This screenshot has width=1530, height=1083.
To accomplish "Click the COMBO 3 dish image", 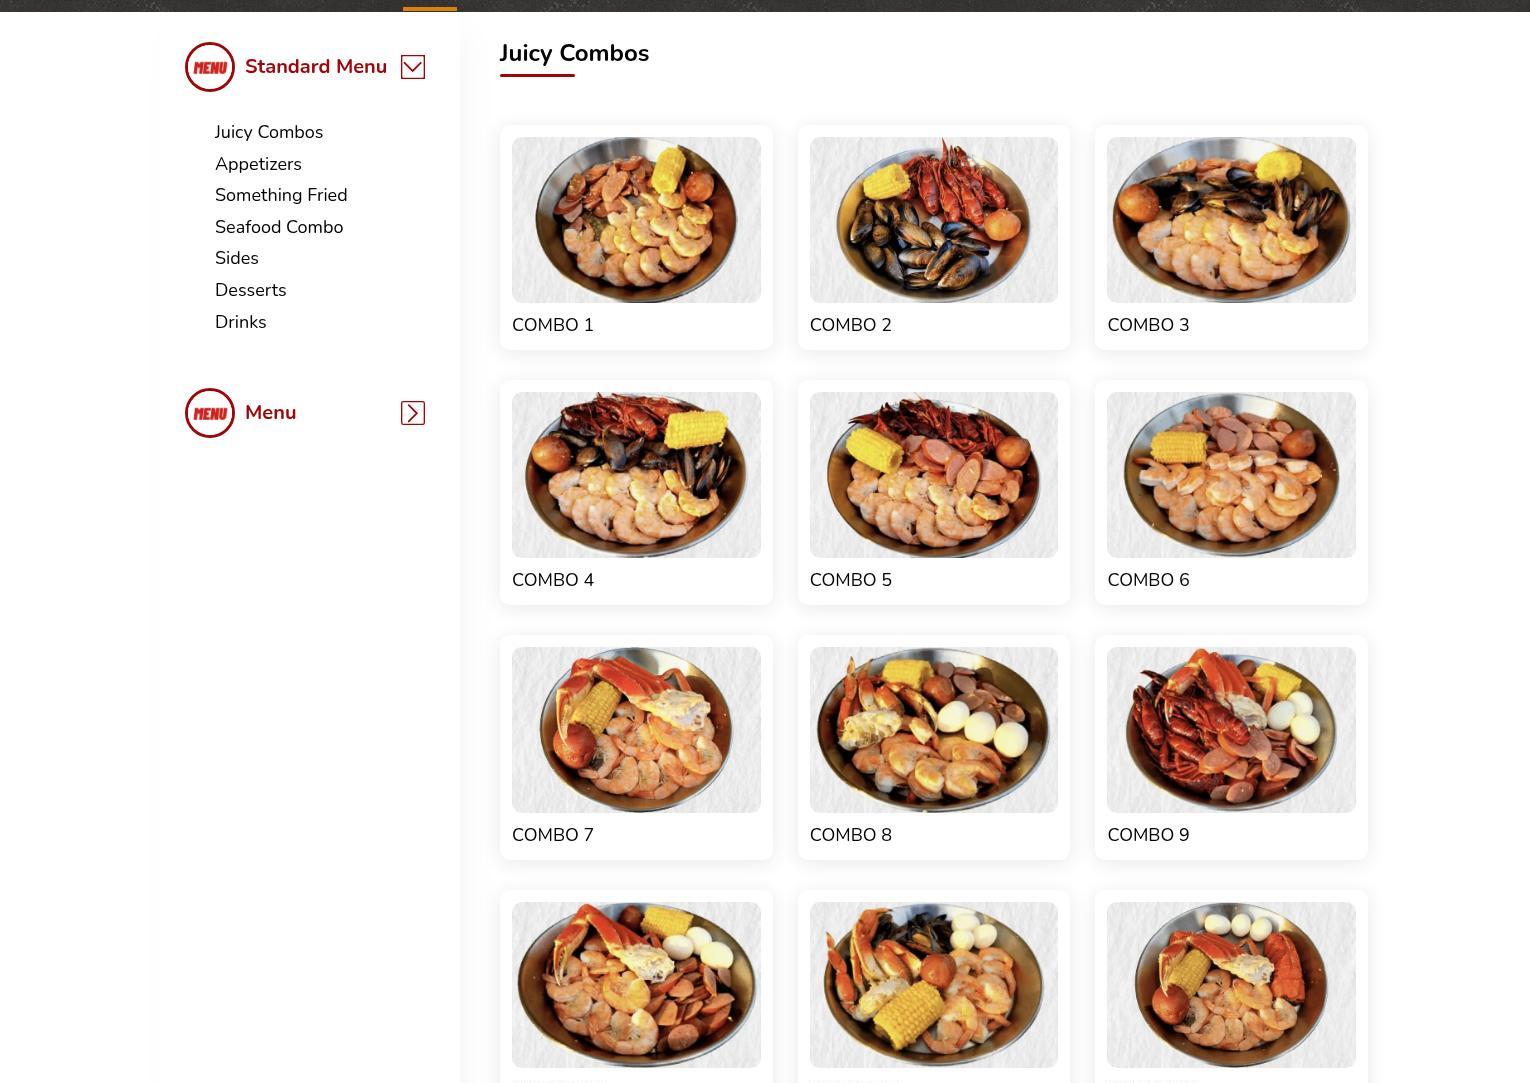I will (x=1231, y=220).
